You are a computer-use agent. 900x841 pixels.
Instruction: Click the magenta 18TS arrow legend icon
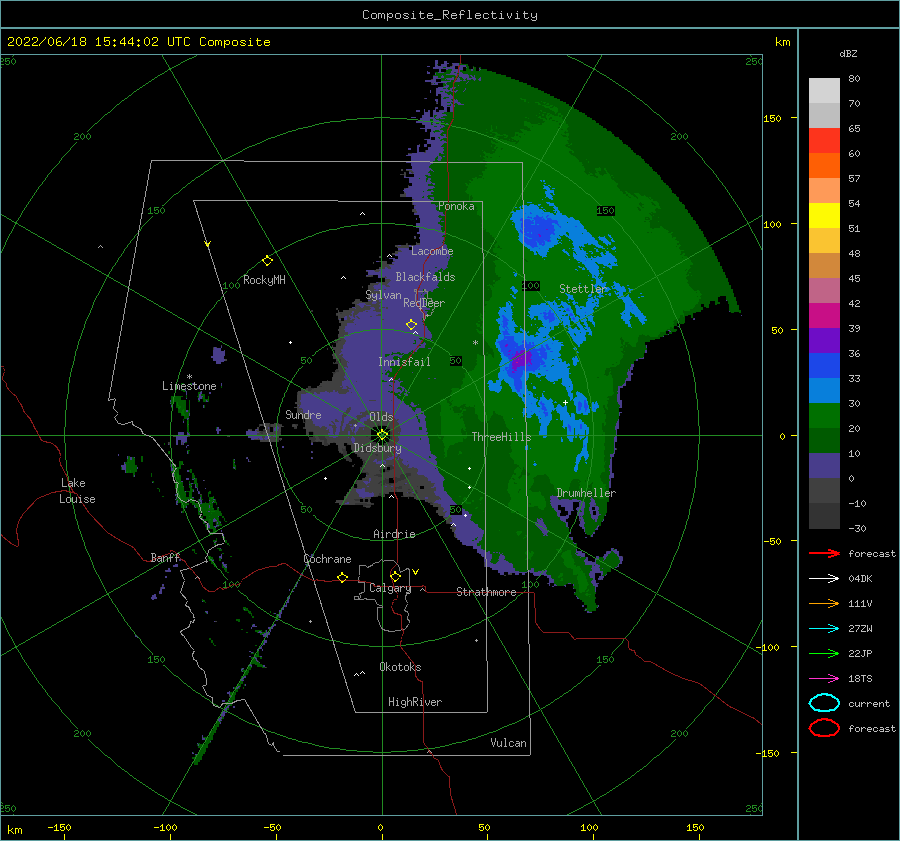click(x=824, y=679)
